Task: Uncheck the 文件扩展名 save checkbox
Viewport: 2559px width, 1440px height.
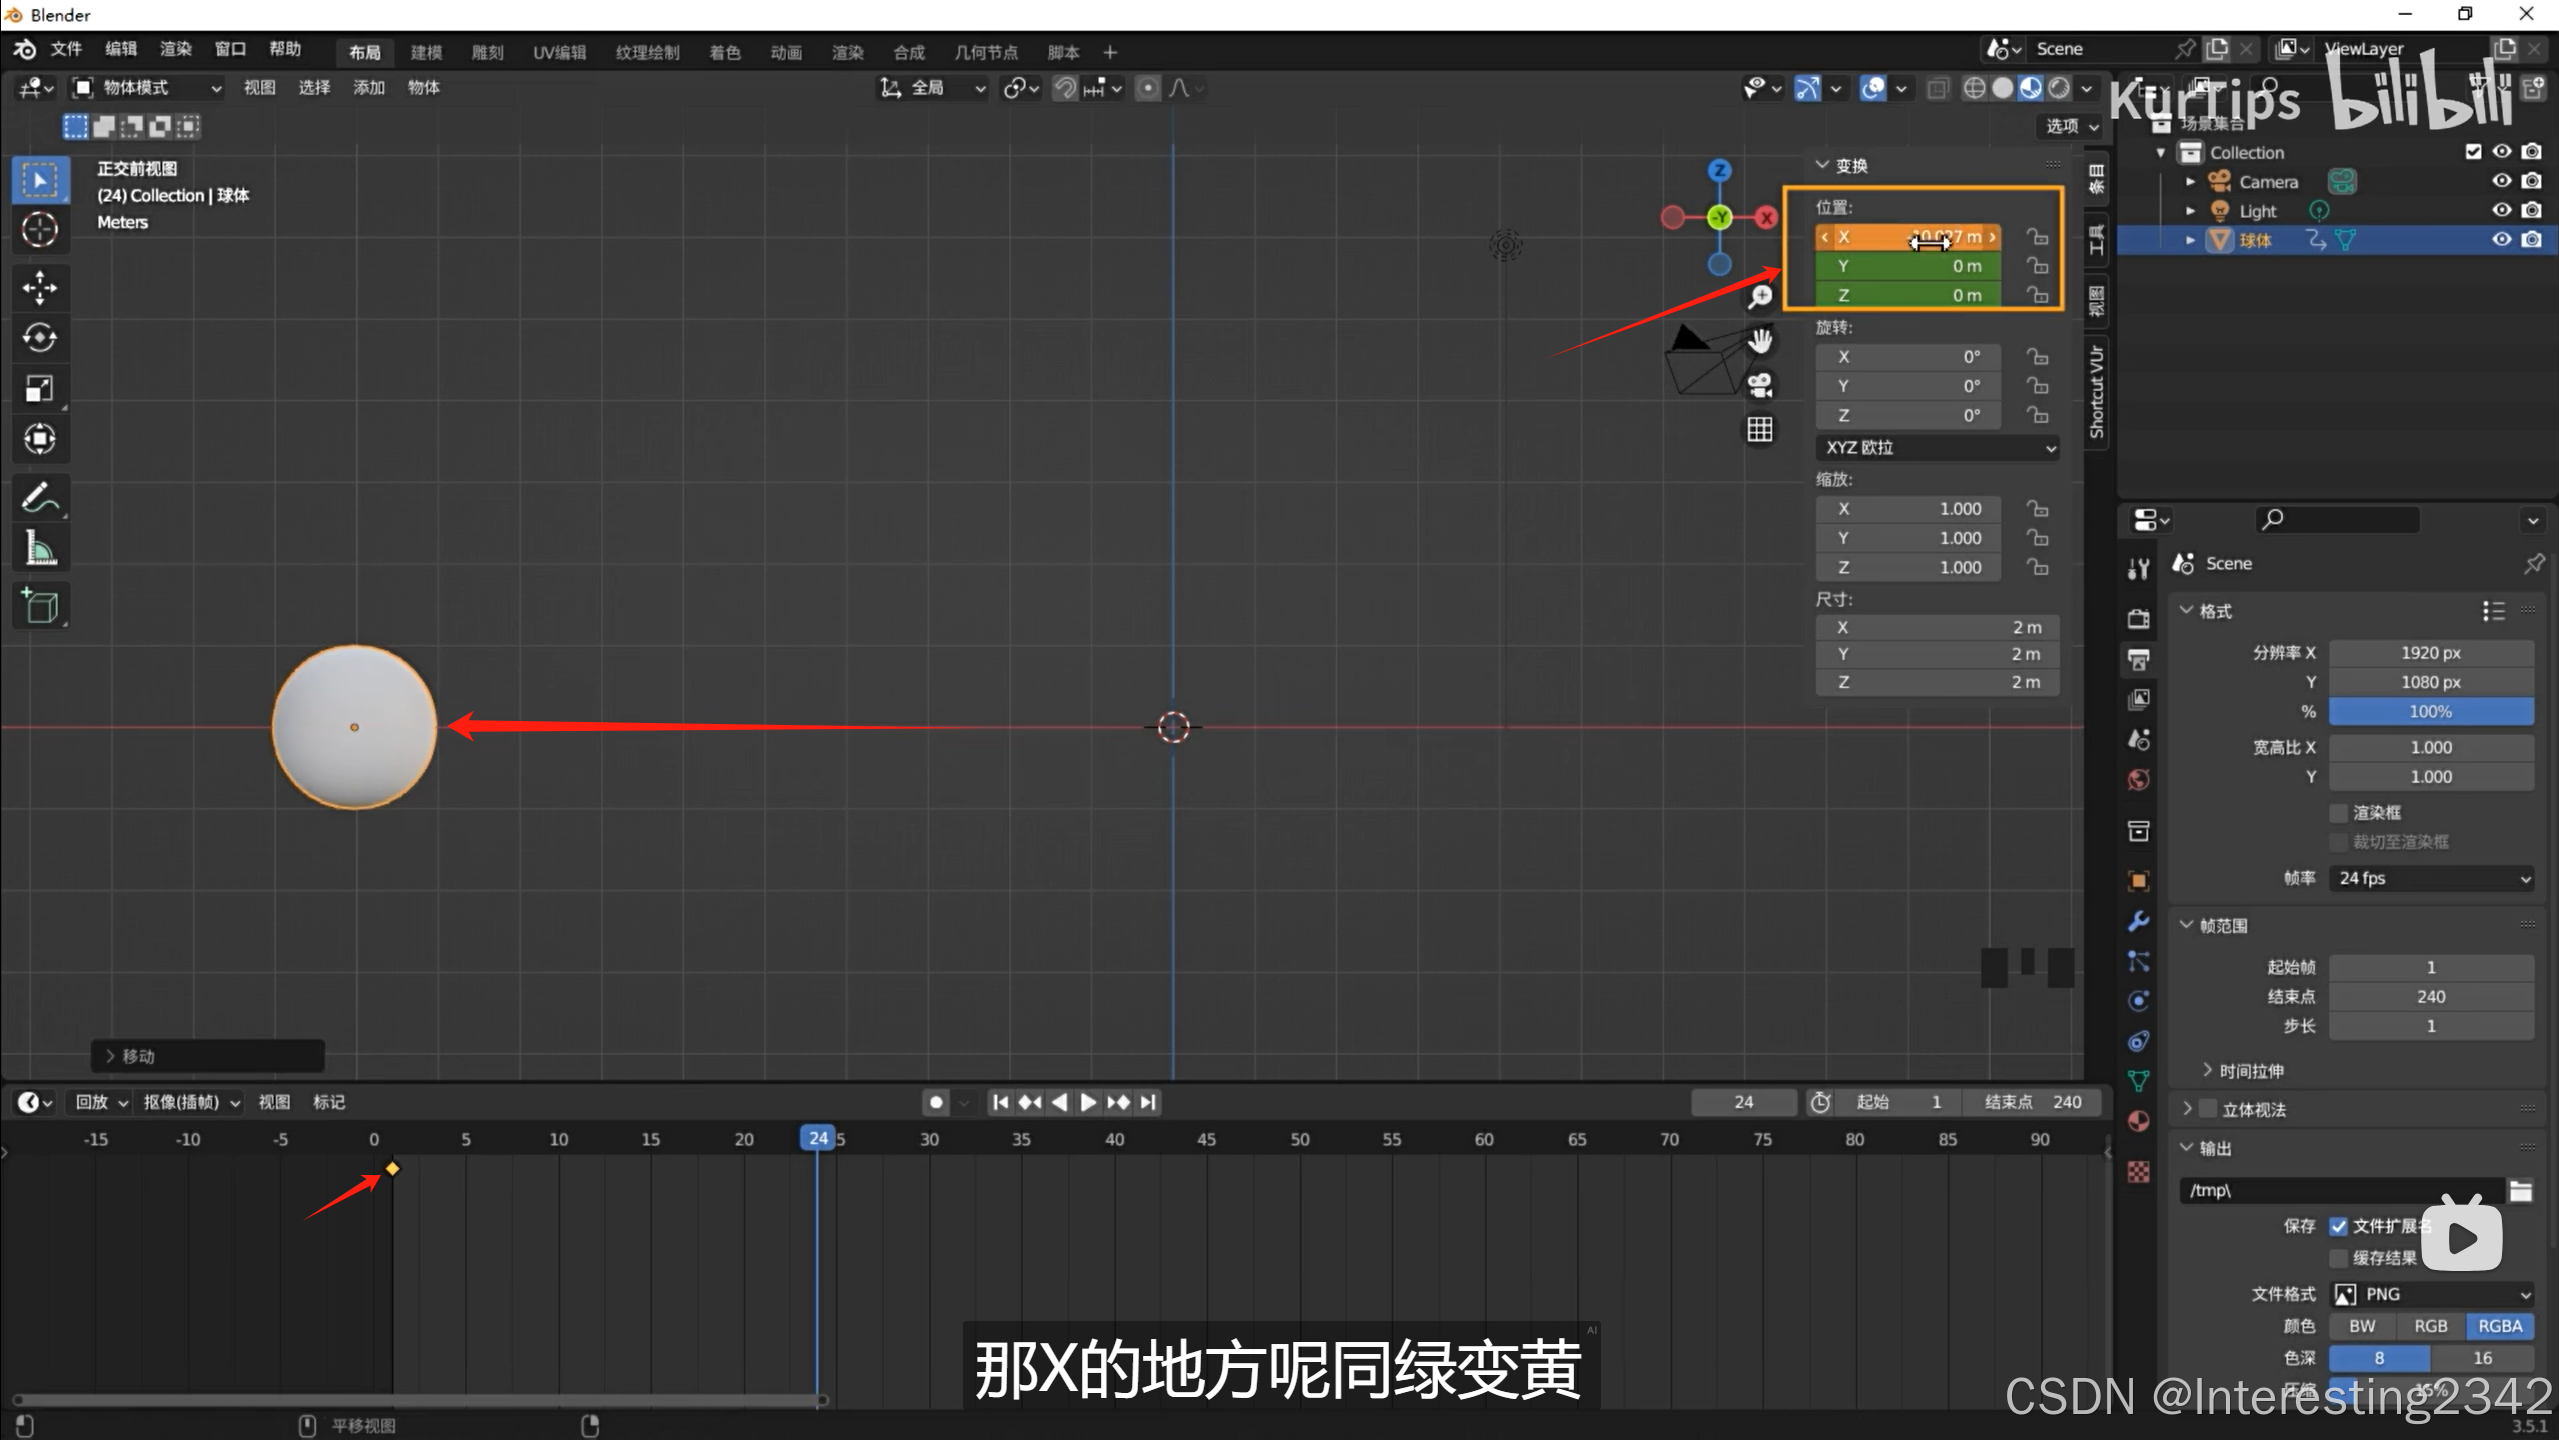Action: tap(2338, 1226)
